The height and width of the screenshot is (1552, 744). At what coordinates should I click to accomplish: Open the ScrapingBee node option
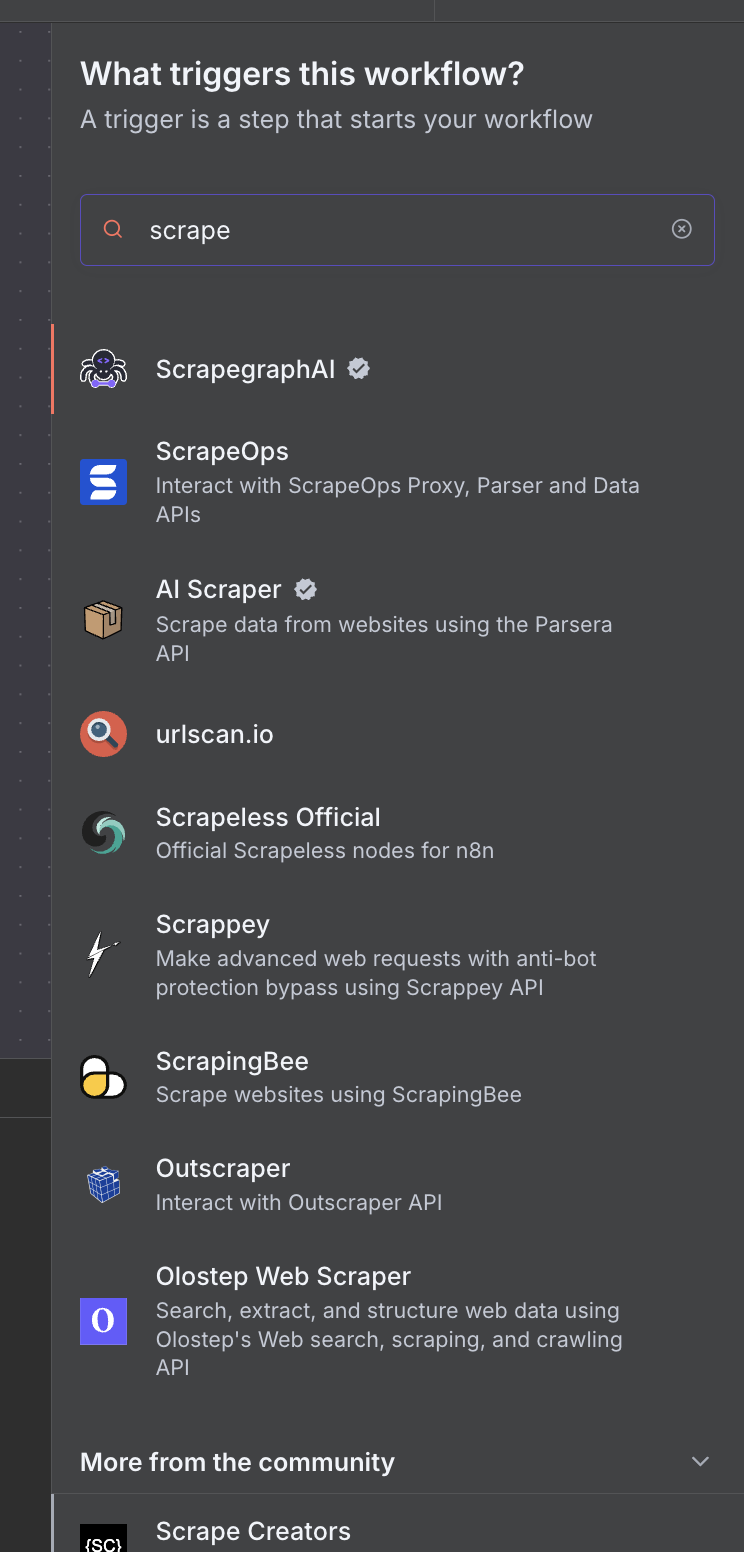(x=232, y=1062)
